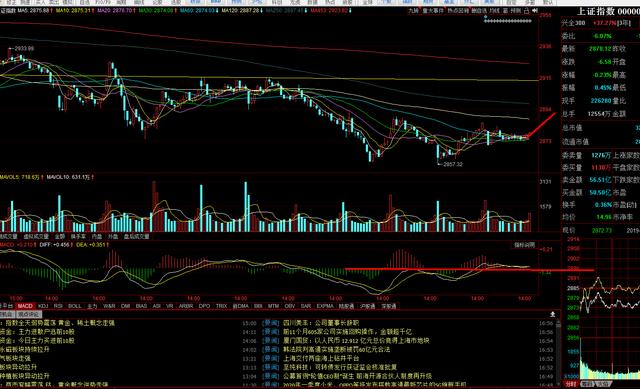Screen dimensions: 640x389
Task: Click the dotted event marker row on chart
Action: [x=507, y=20]
